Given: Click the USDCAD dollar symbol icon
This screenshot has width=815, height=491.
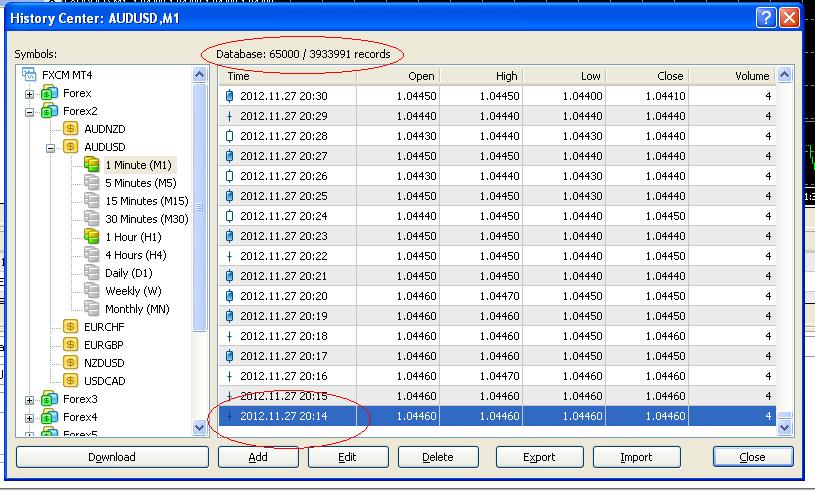Looking at the screenshot, I should click(71, 381).
